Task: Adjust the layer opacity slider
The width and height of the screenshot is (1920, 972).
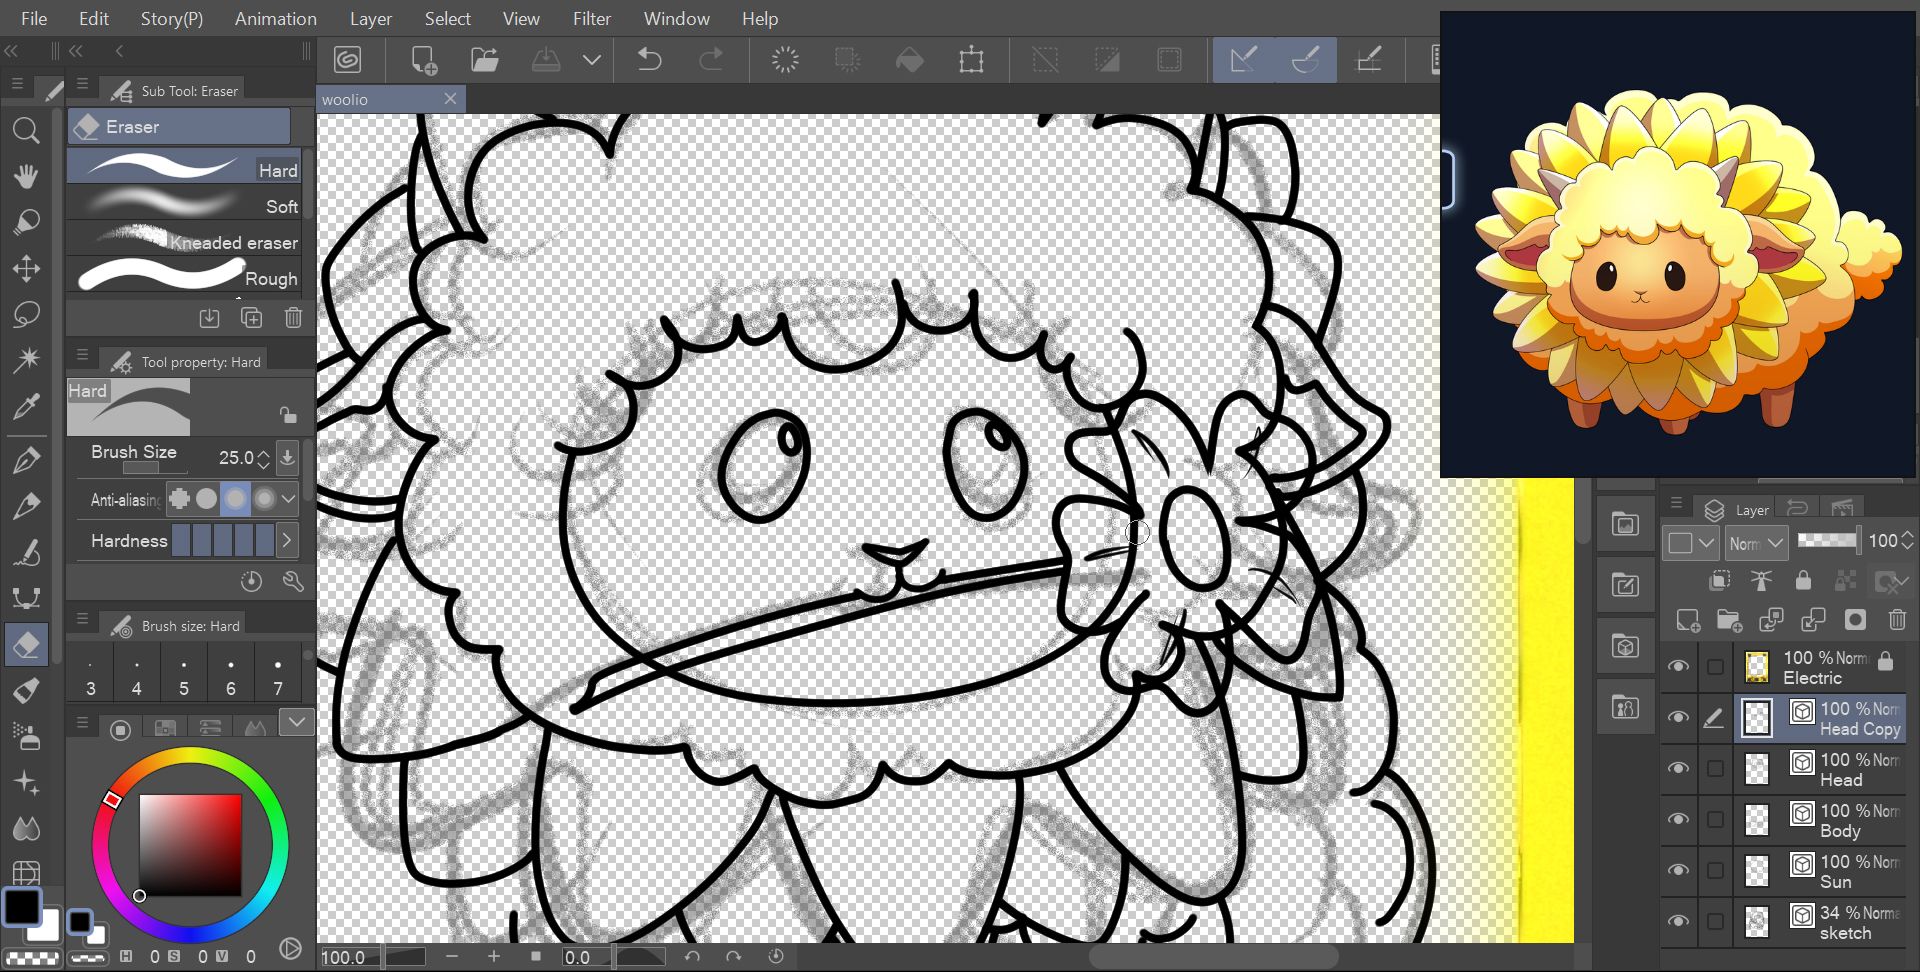Action: pos(1827,540)
